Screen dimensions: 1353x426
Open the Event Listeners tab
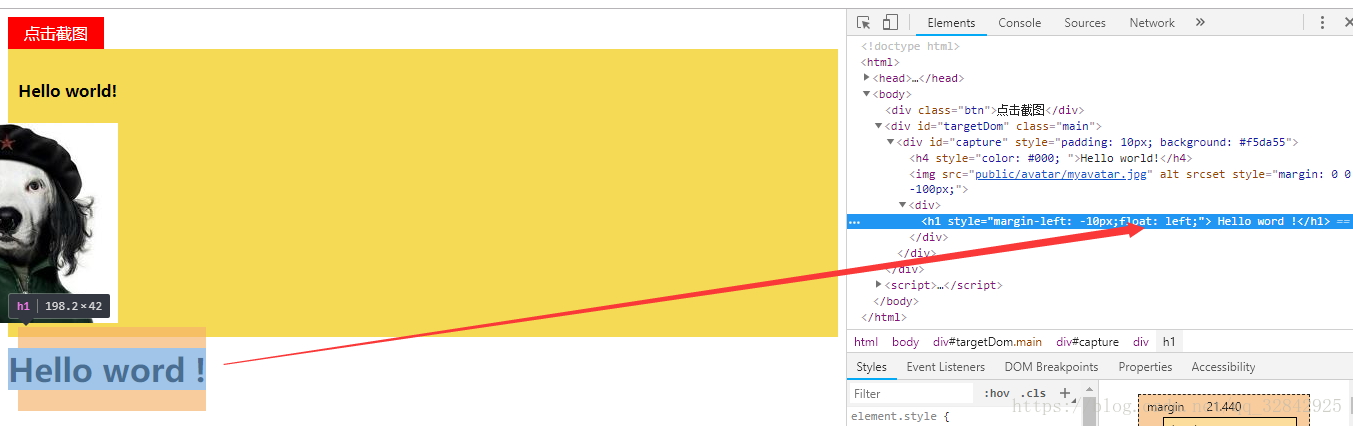945,367
